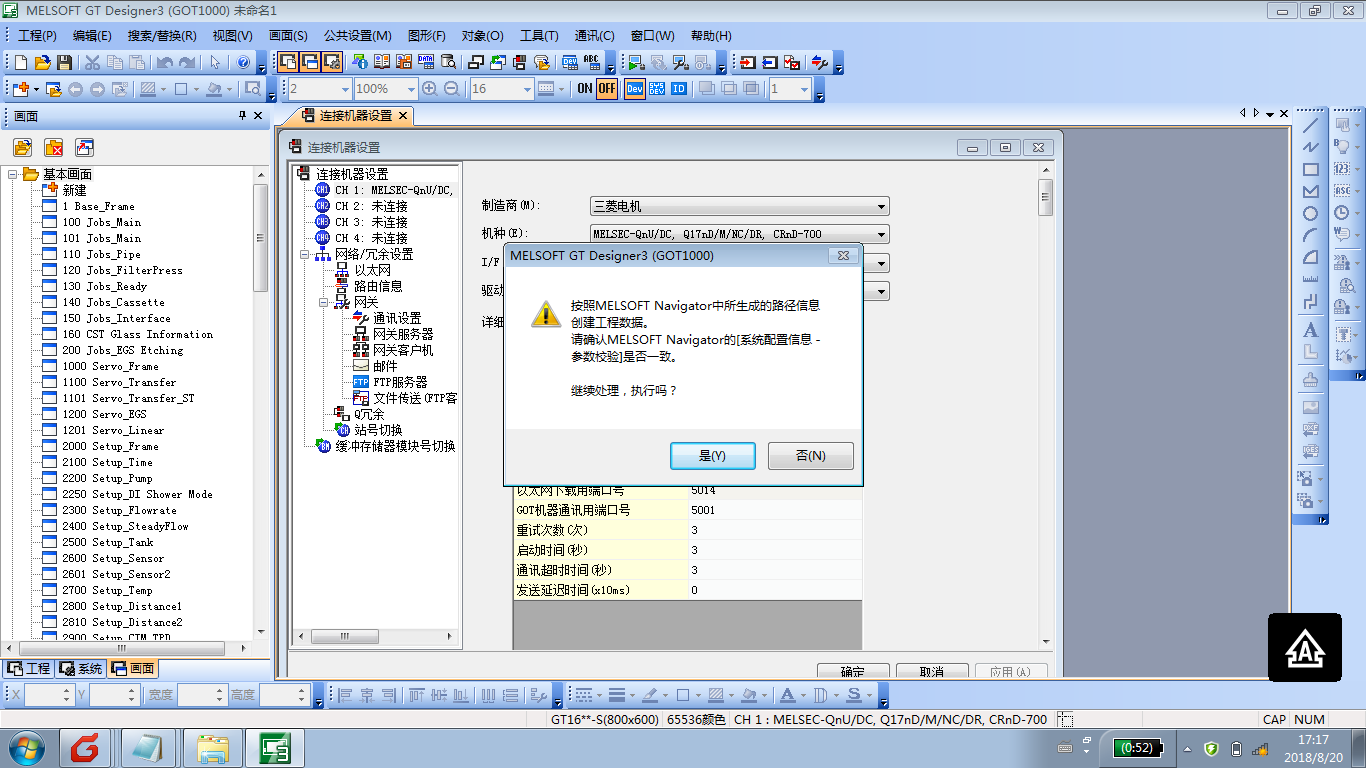Click the help question mark icon
The image size is (1366, 768).
pyautogui.click(x=243, y=62)
